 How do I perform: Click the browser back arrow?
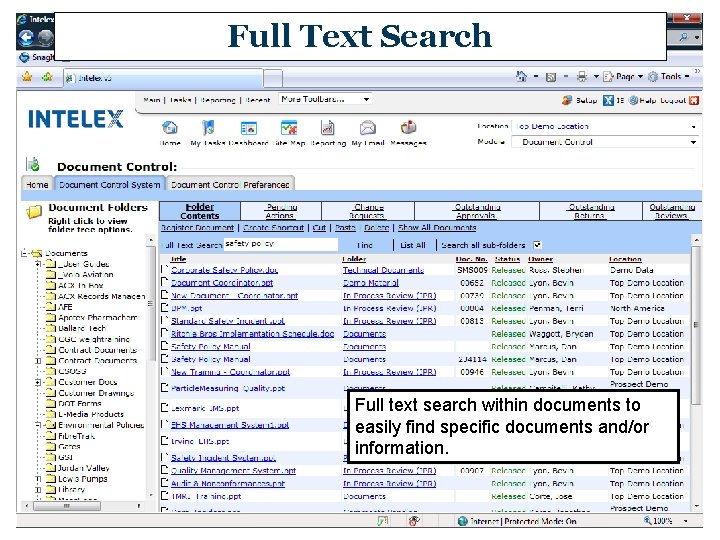click(x=27, y=38)
